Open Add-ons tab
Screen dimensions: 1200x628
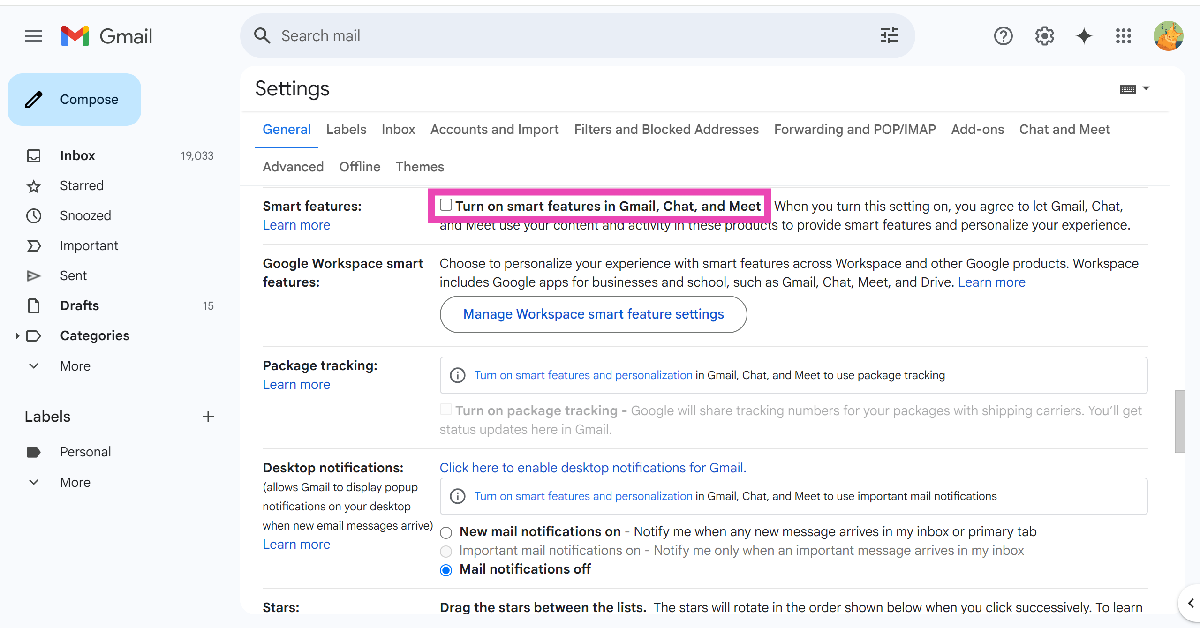point(978,129)
